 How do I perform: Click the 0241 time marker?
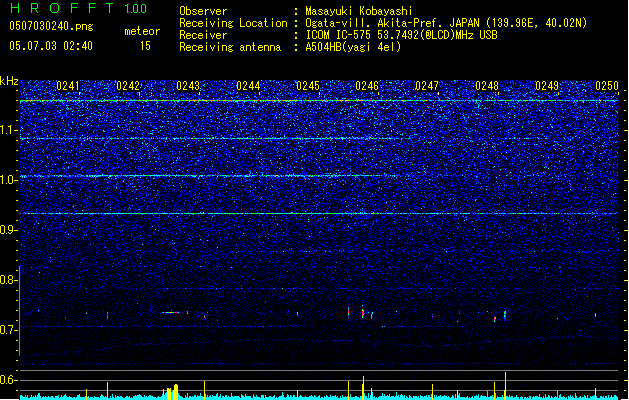tap(68, 86)
